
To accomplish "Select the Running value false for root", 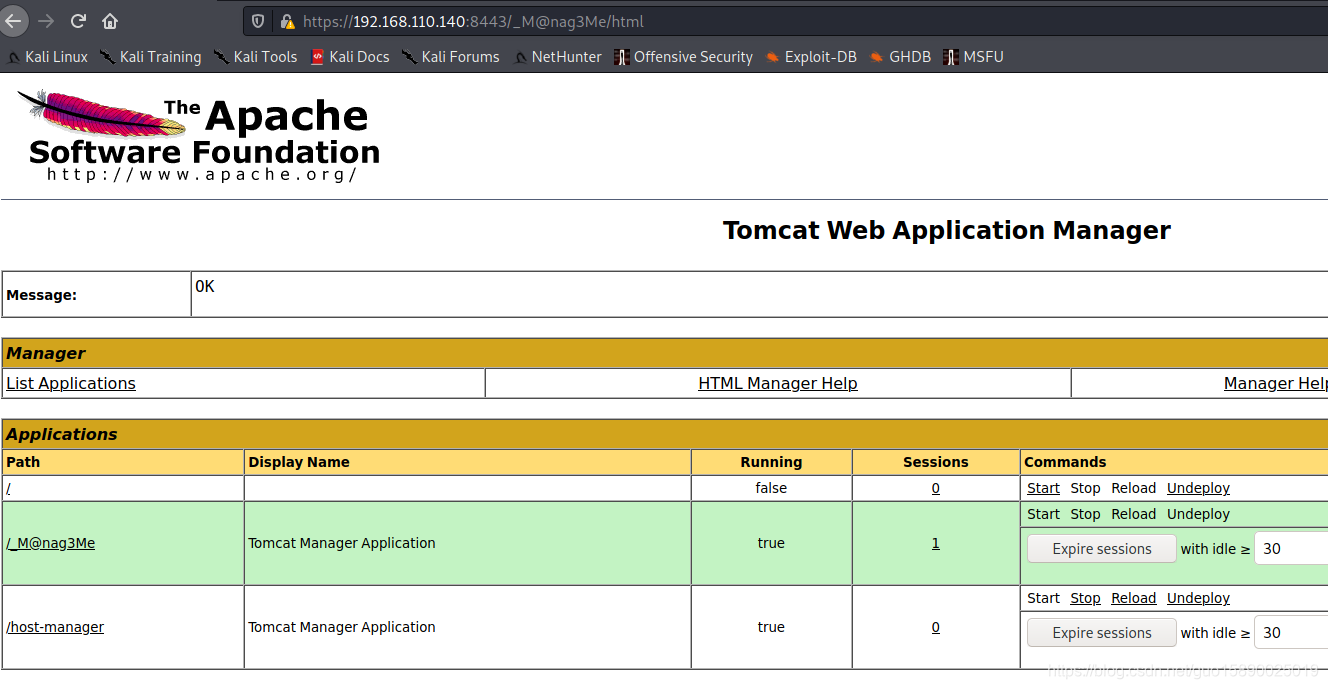I will coord(771,488).
